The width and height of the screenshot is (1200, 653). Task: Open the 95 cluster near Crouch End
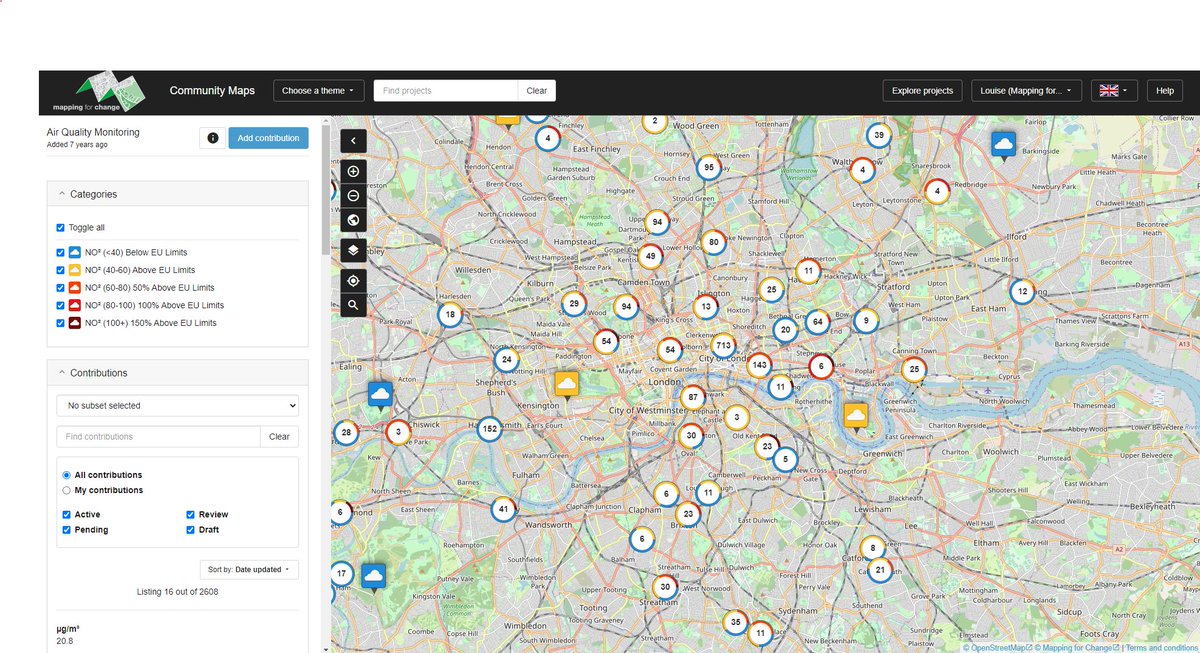point(708,168)
